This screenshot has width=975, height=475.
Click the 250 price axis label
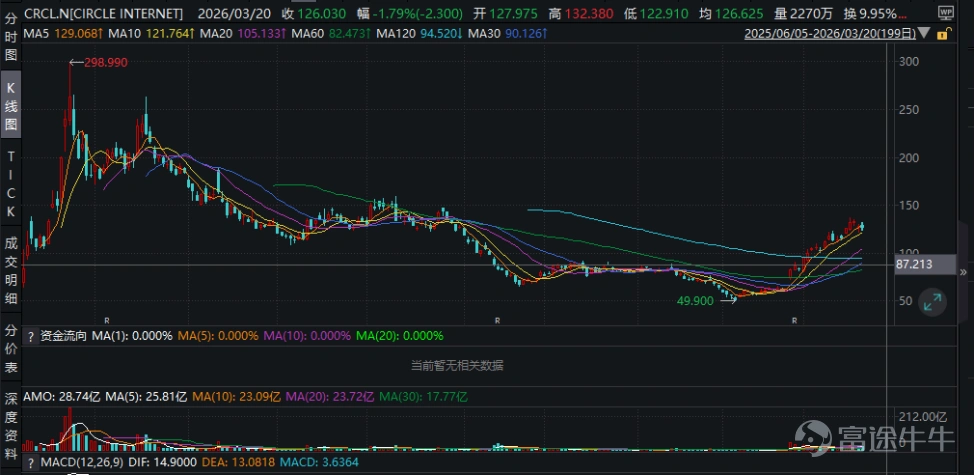908,110
